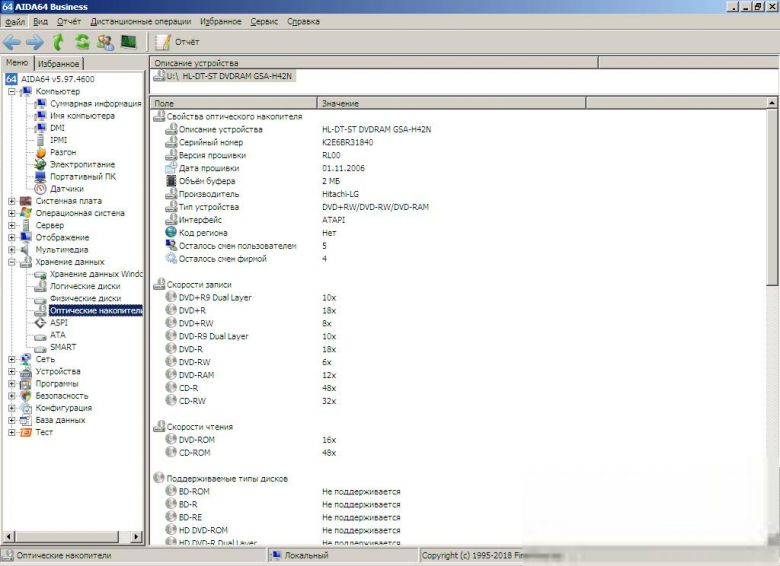Select Физические диски tree item
This screenshot has height=566, width=780.
click(86, 298)
